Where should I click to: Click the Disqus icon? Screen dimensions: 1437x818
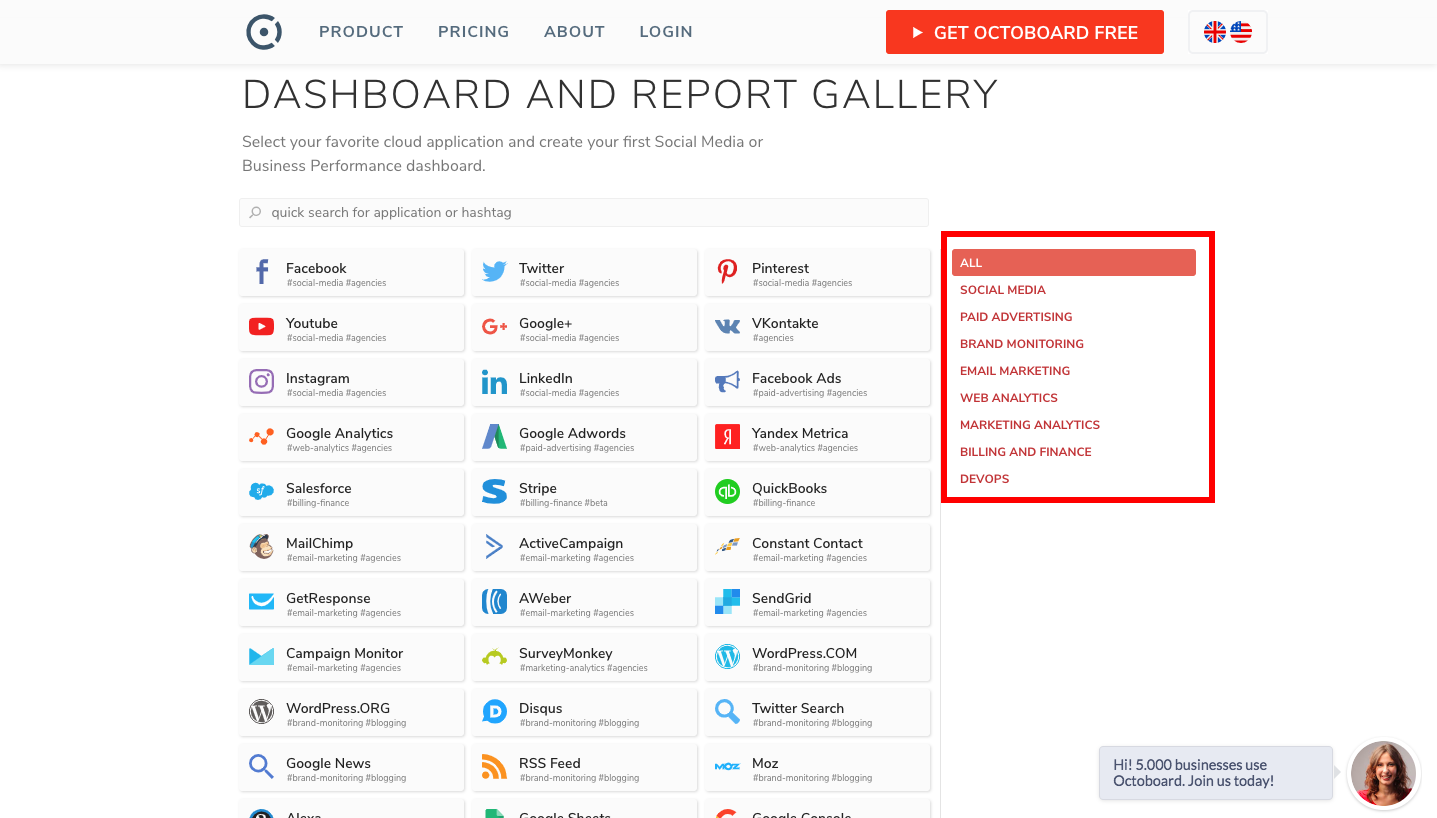pyautogui.click(x=494, y=712)
